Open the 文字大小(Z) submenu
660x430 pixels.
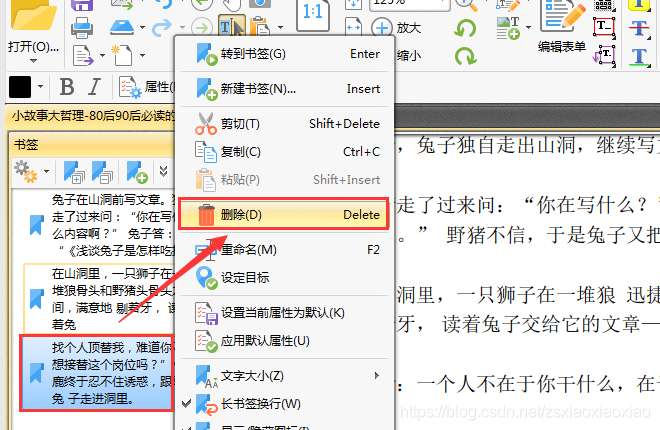click(x=284, y=376)
